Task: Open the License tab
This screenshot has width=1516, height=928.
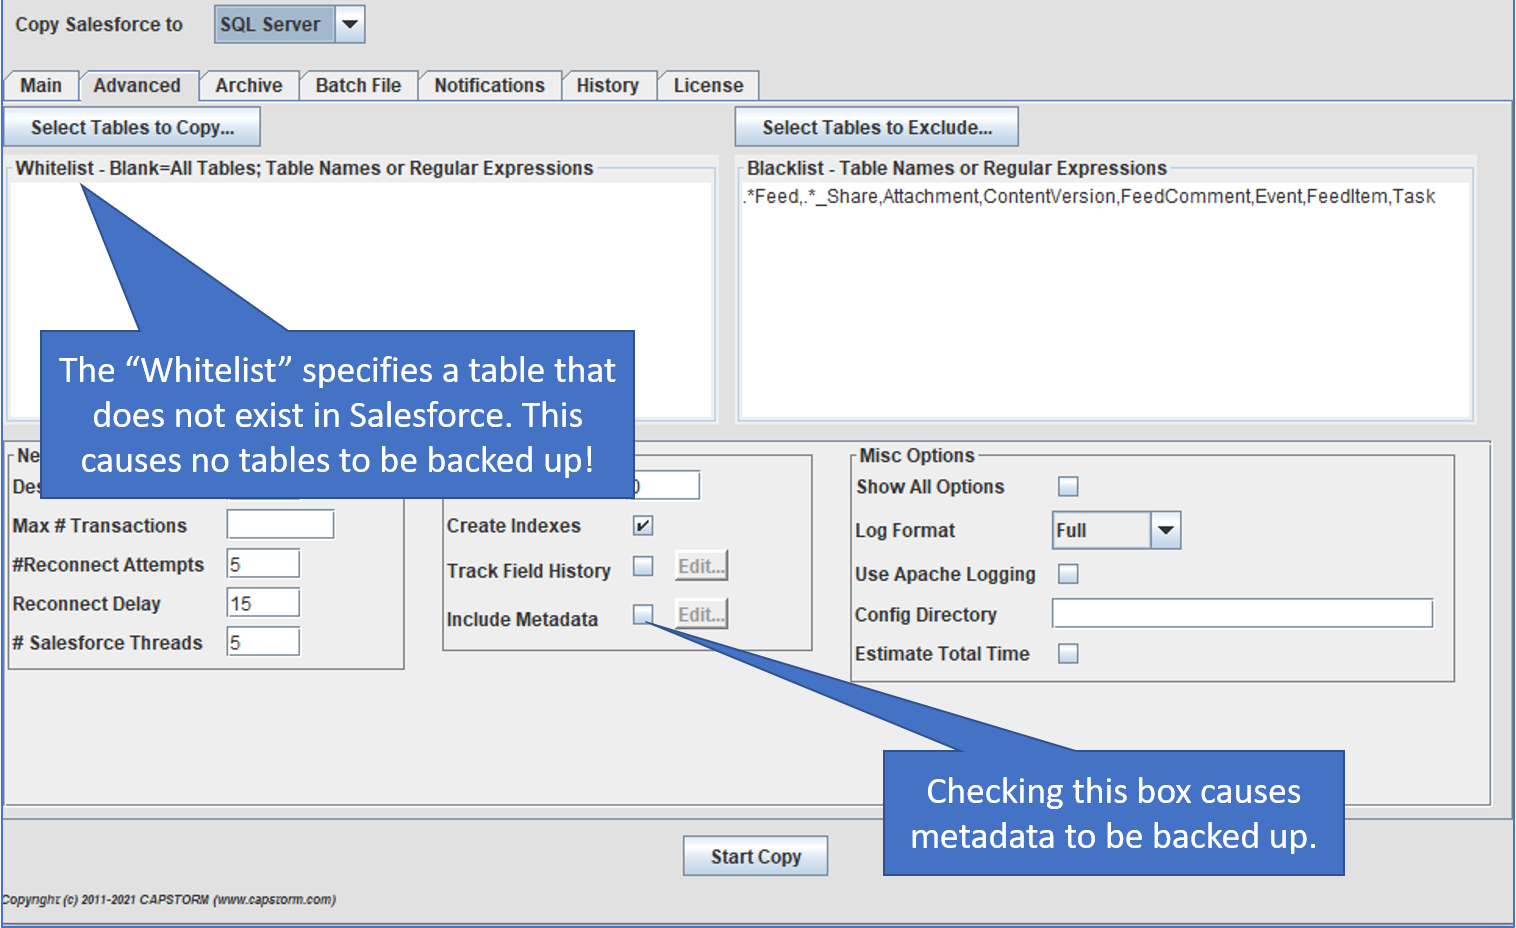Action: click(x=708, y=86)
